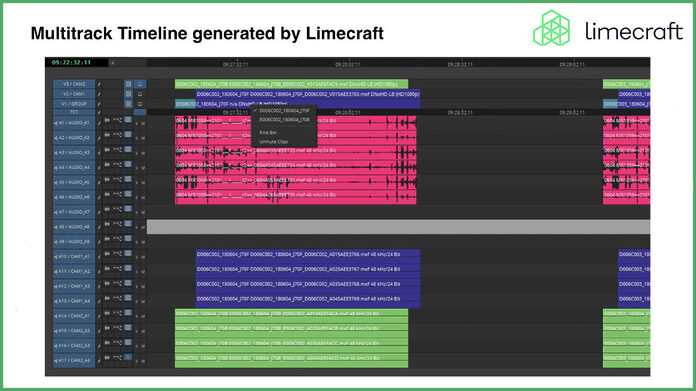
Task: Click the blue panel icon on the A16 / CAM2_A3 track
Action: (128, 343)
